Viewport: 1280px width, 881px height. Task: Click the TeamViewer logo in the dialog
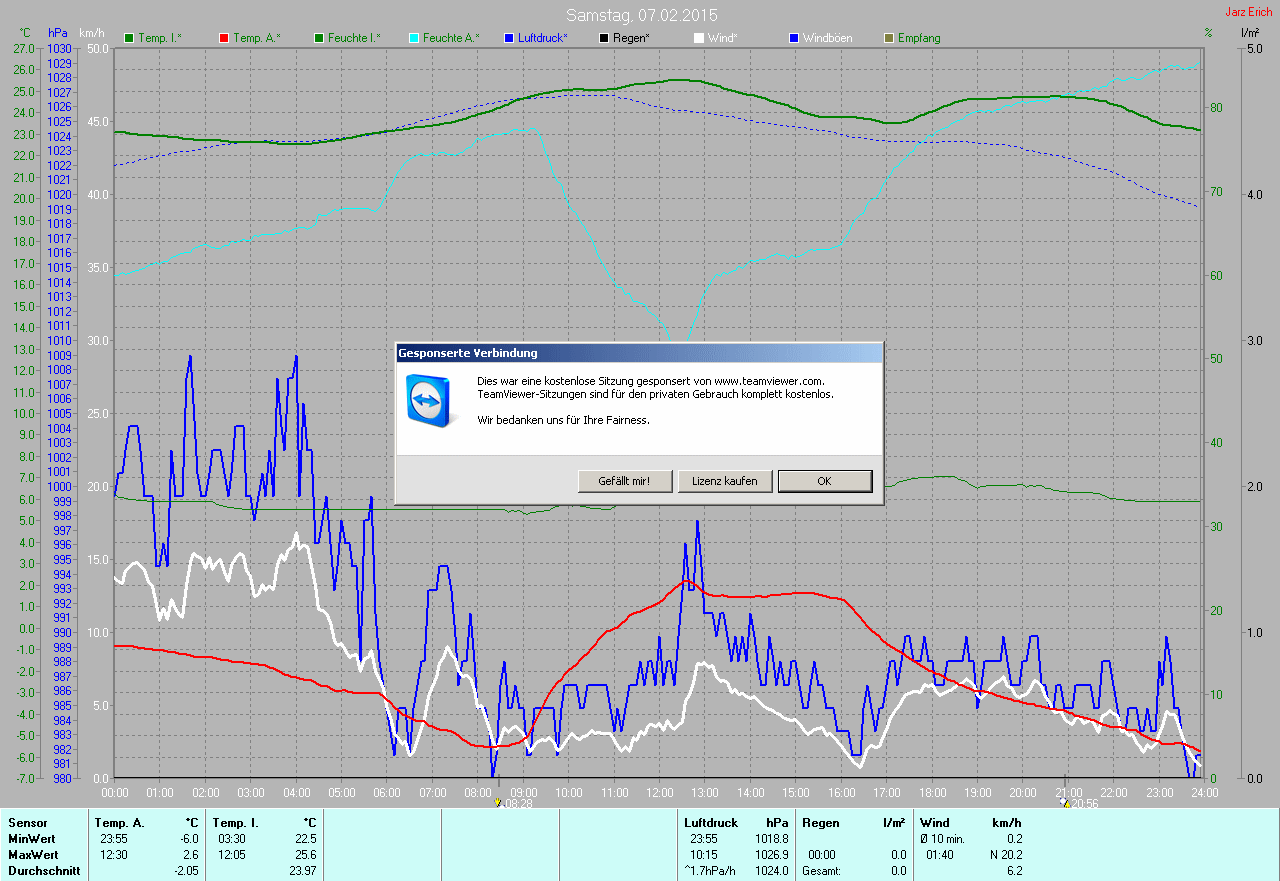[x=430, y=400]
